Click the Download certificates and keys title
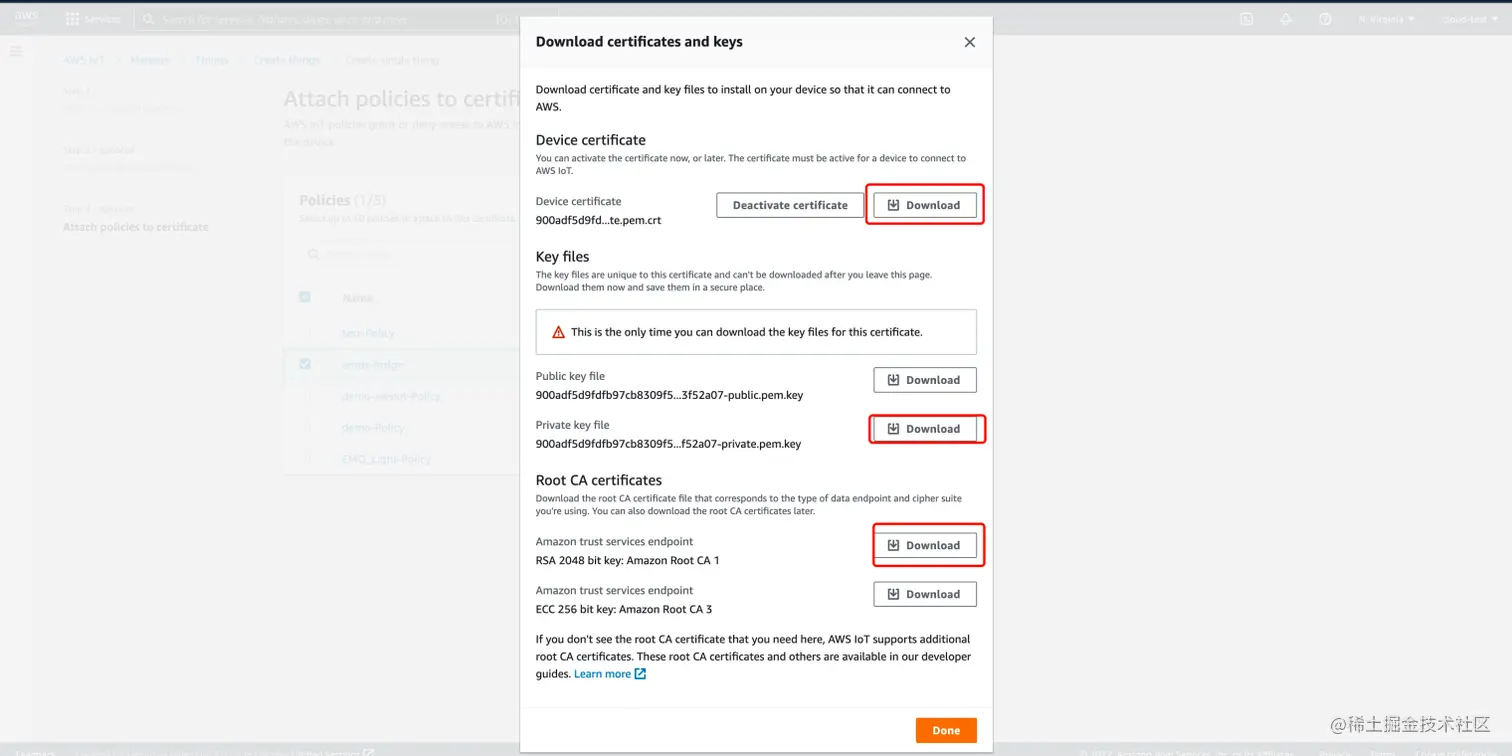The height and width of the screenshot is (756, 1512). pos(639,42)
